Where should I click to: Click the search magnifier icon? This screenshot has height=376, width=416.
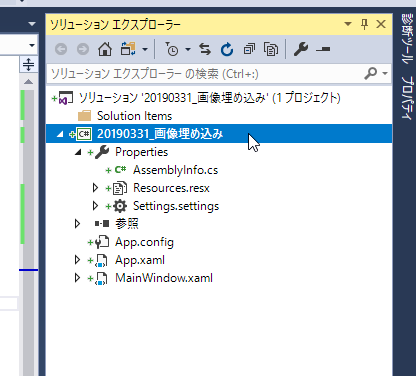[x=371, y=73]
